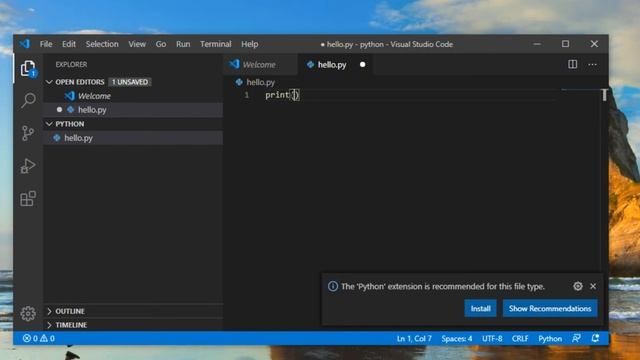Change line ending via CRLF indicator

(520, 338)
